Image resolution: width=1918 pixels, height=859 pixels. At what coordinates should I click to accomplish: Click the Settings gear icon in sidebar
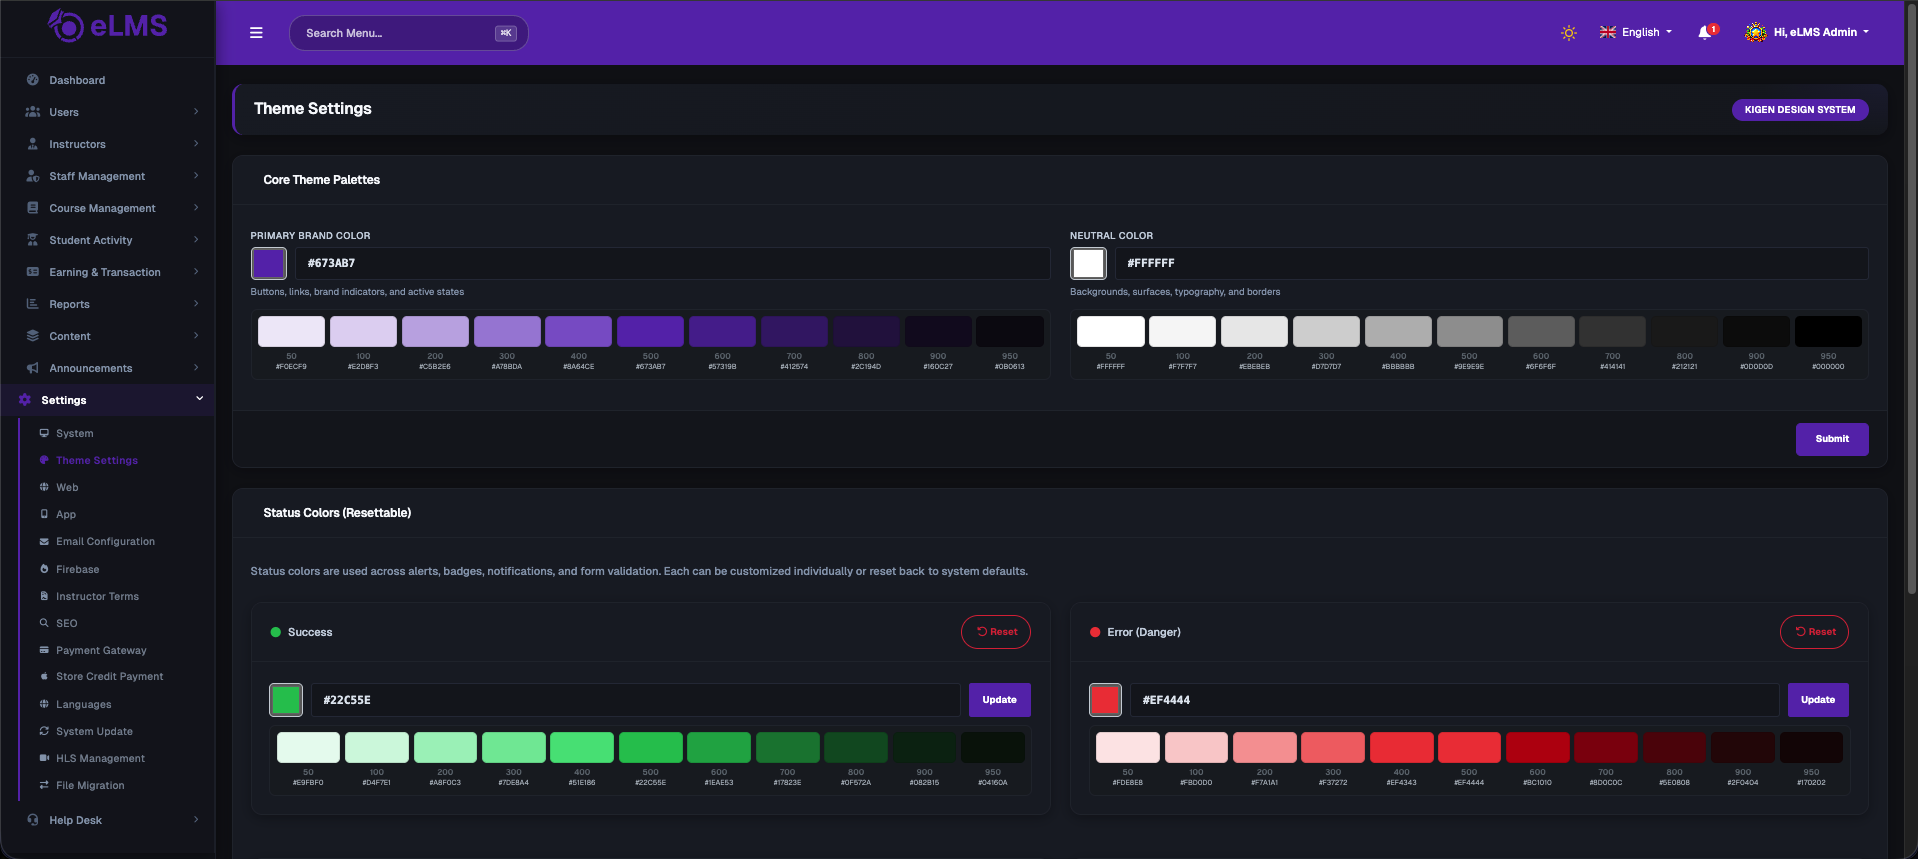[25, 400]
